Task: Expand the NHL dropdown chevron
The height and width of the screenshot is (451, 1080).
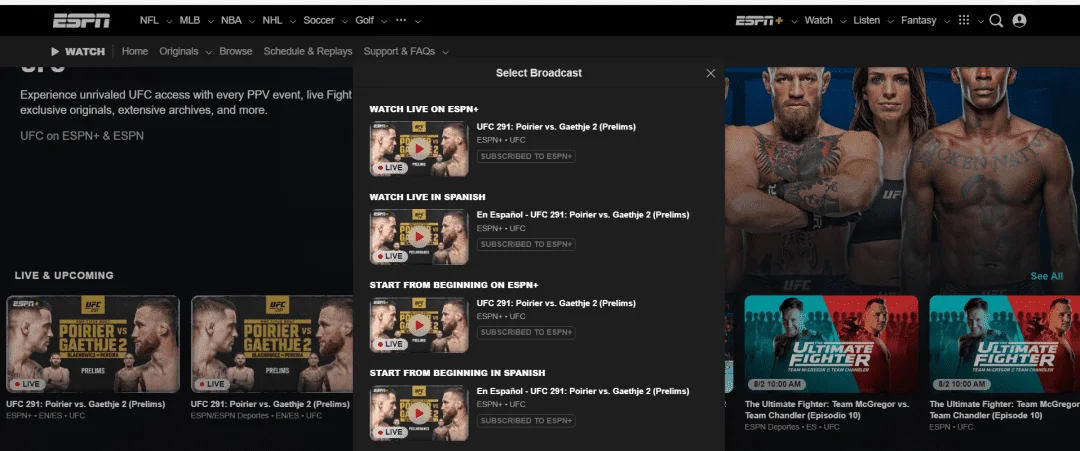Action: coord(293,21)
